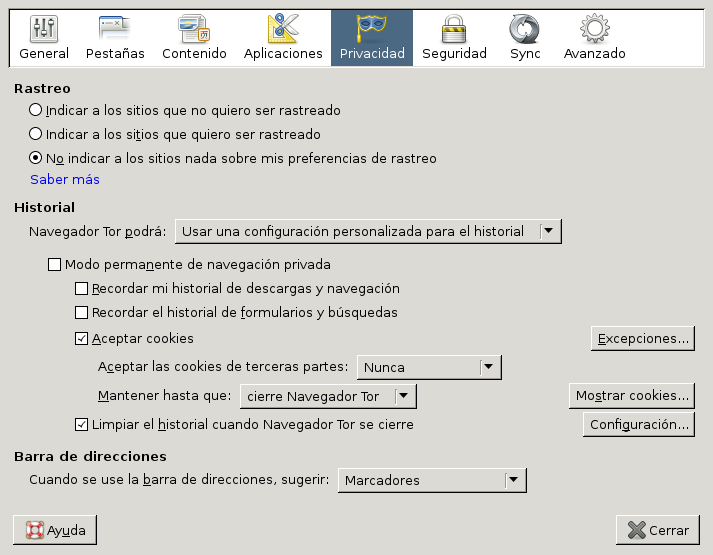Click the 'Barra de direcciones' section heading
The width and height of the screenshot is (713, 555).
coord(90,456)
